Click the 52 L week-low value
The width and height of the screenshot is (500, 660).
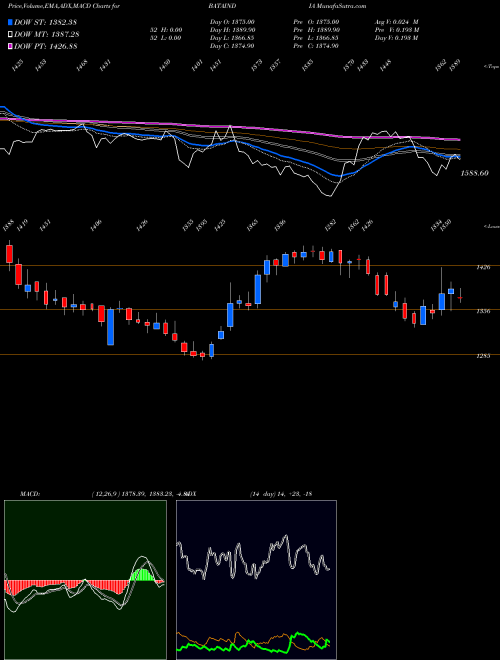click(176, 38)
